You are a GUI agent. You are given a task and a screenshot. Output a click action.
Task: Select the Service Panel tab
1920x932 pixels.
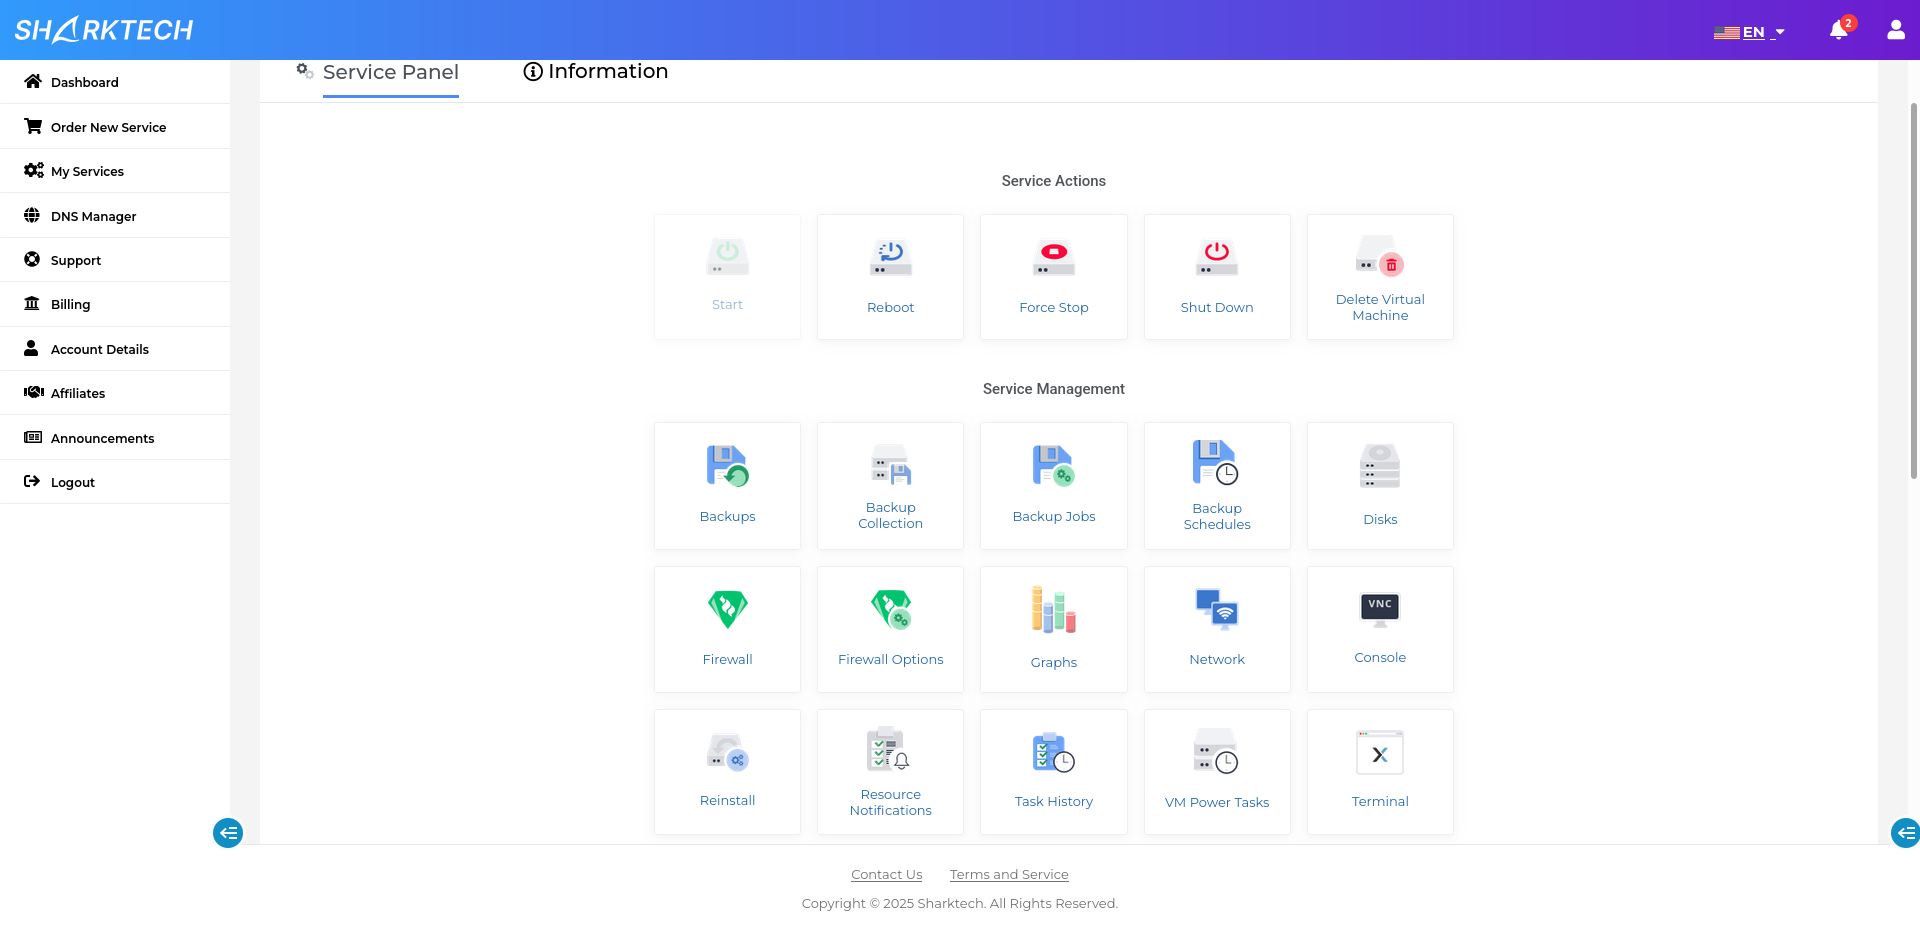tap(390, 72)
